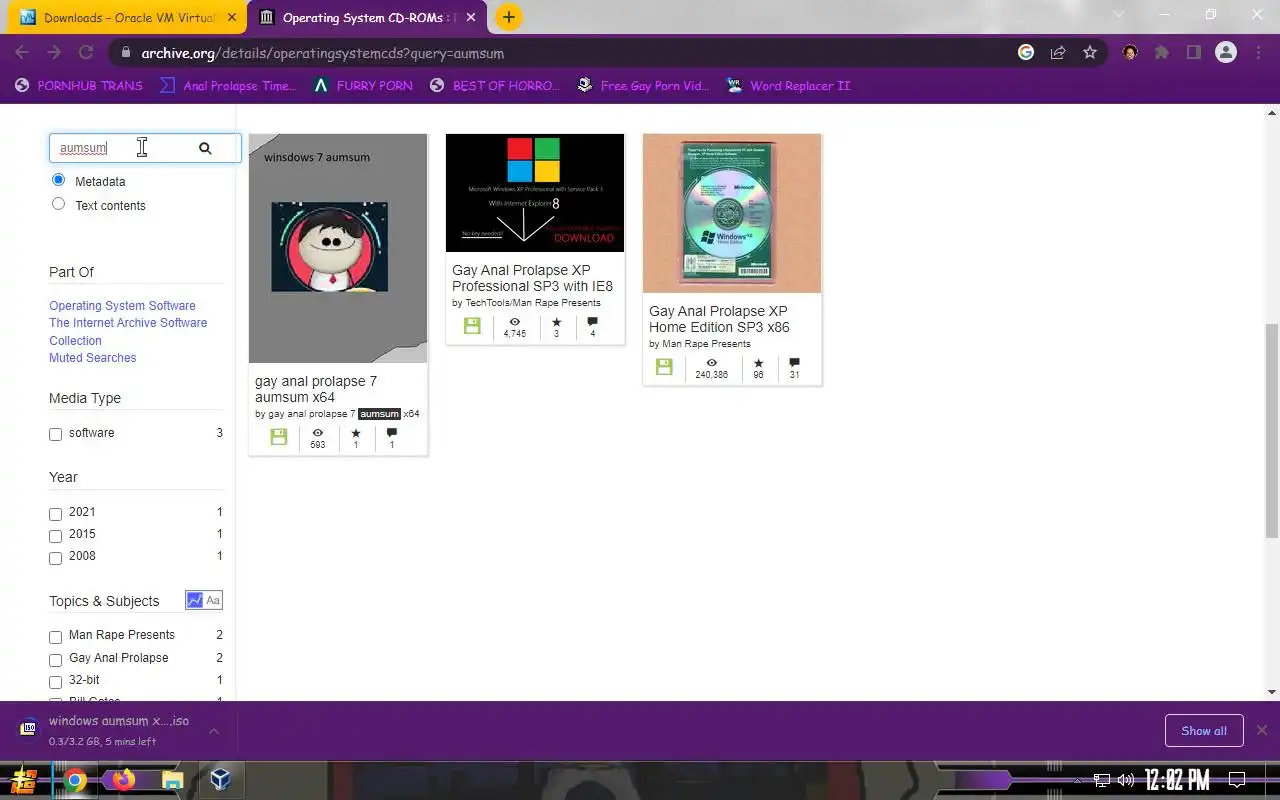Open the Windows XP CD-ROM disc thumbnail
This screenshot has width=1280, height=800.
(x=732, y=213)
